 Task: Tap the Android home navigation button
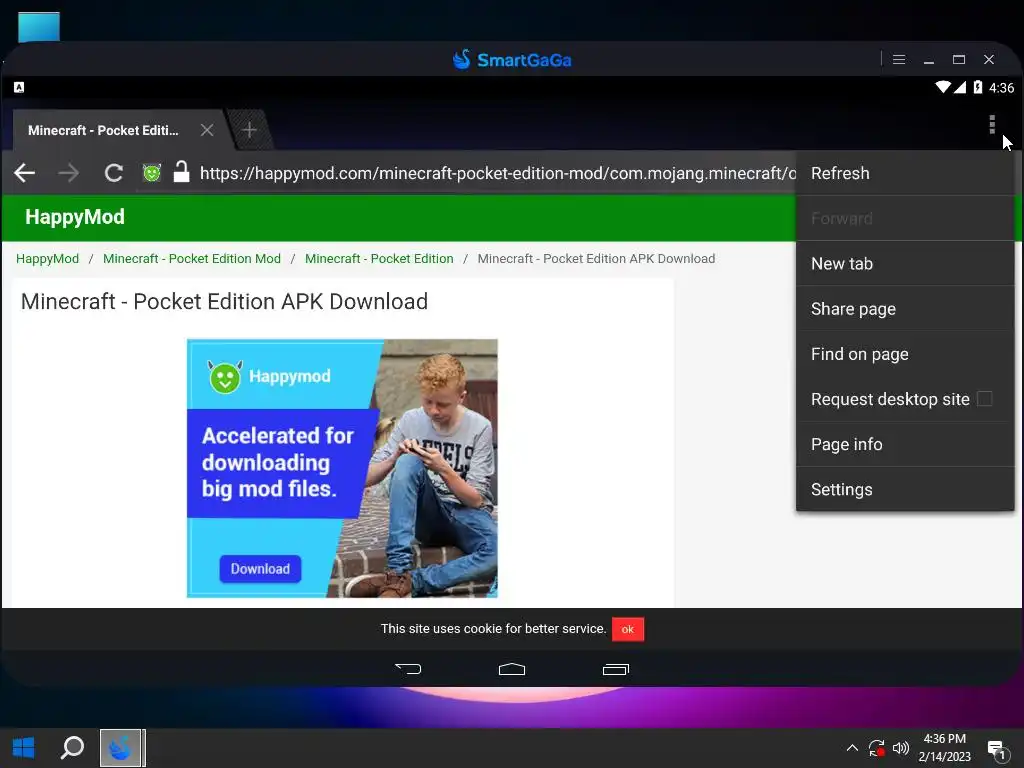[511, 669]
